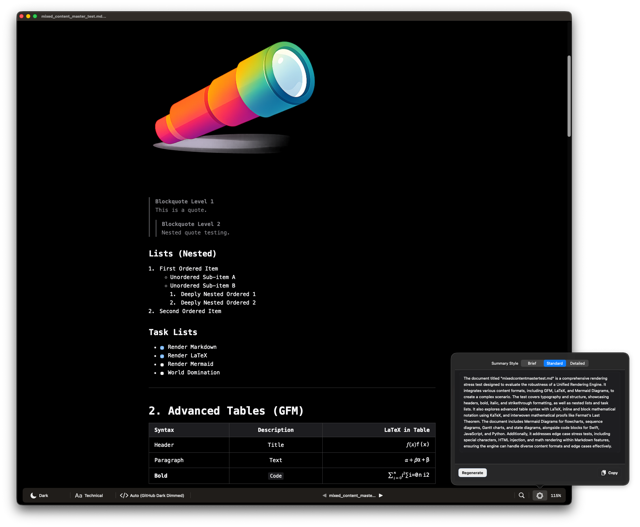
Task: Toggle the AI summary icon in bottom bar
Action: click(540, 495)
